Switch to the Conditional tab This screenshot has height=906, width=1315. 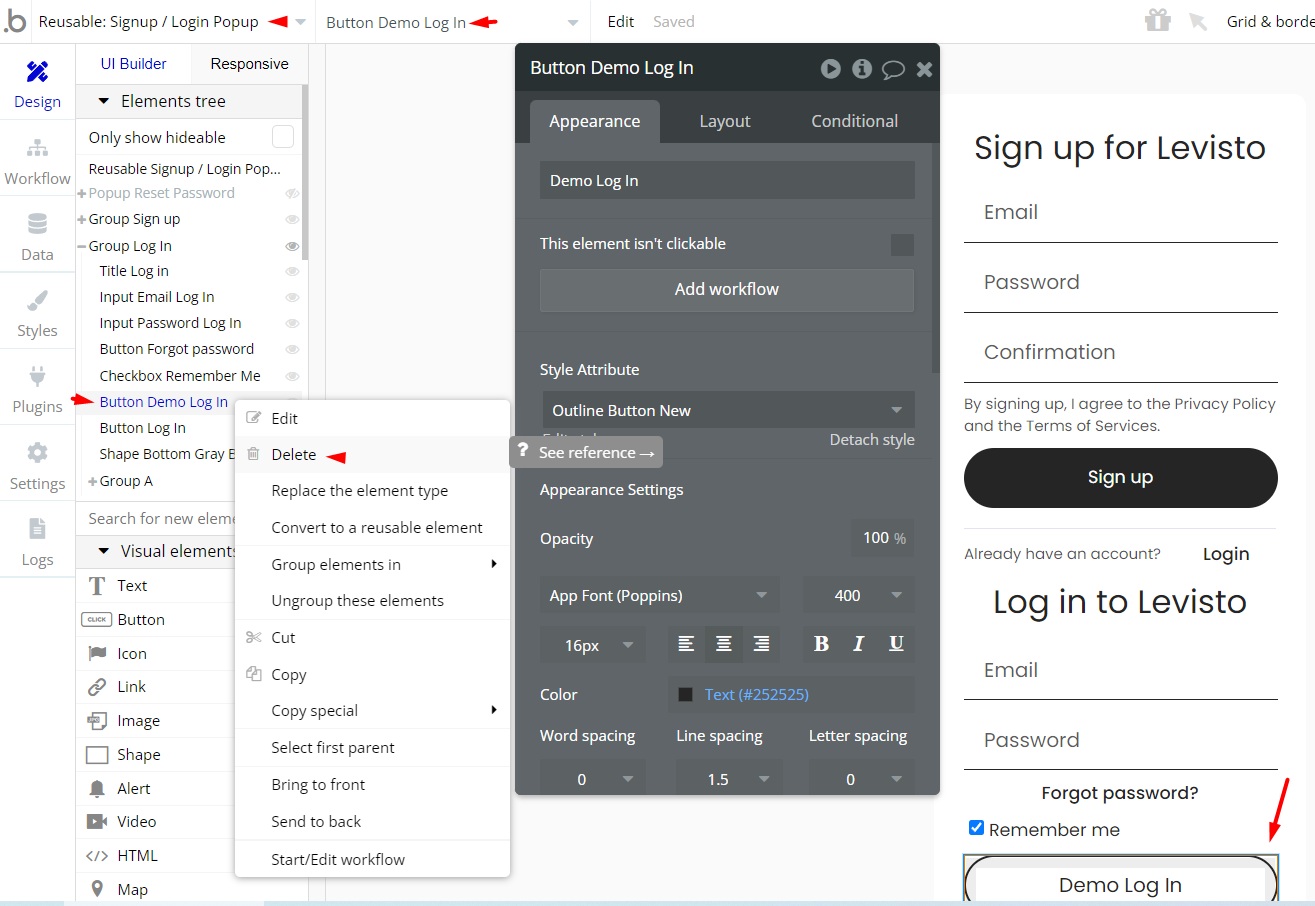pos(855,121)
